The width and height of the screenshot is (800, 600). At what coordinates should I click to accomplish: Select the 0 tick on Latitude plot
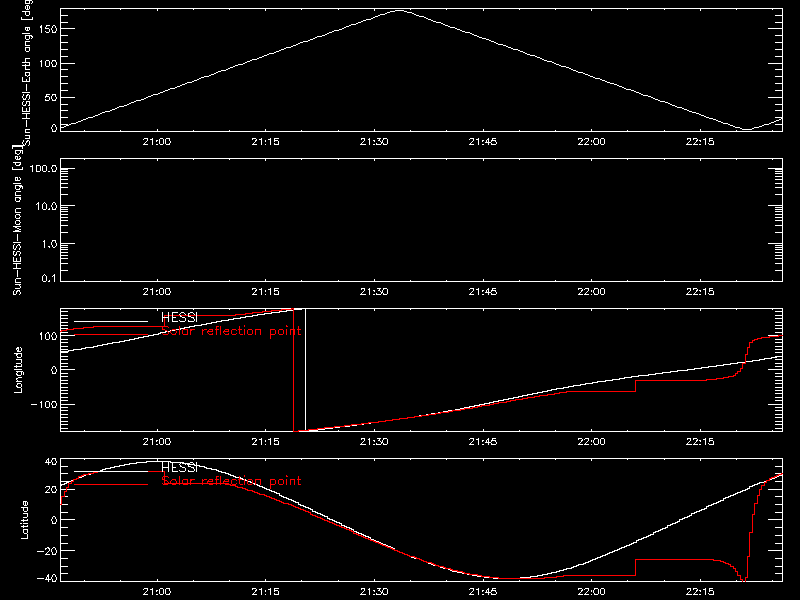(x=54, y=520)
